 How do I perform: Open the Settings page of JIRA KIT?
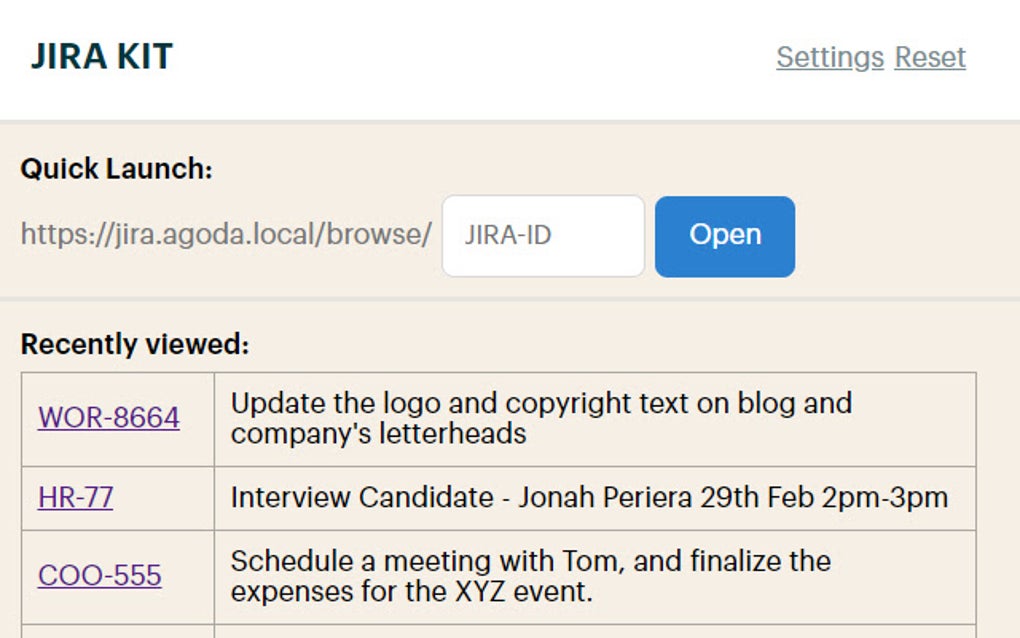[828, 58]
